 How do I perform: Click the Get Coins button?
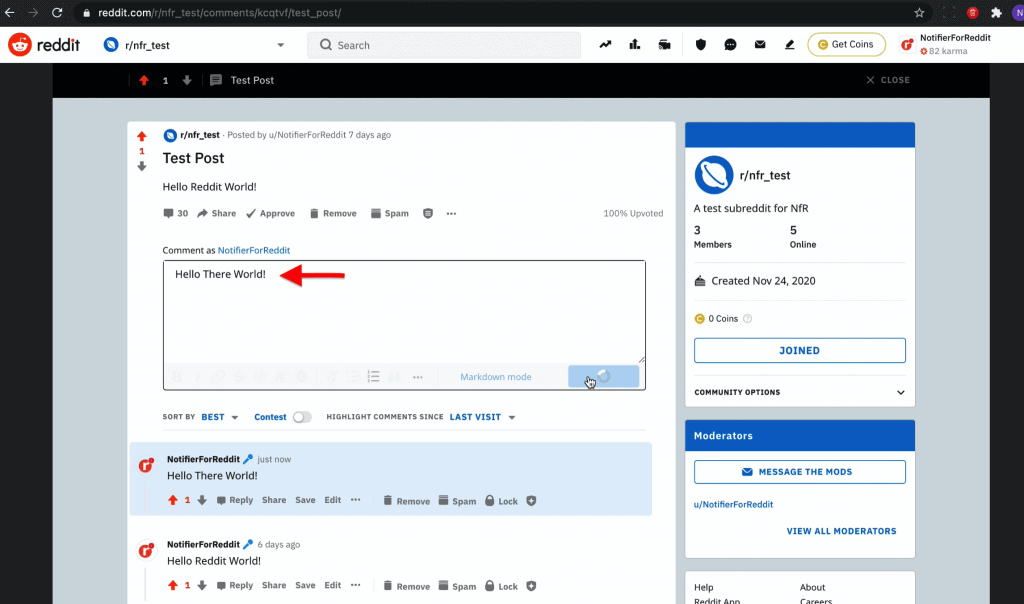(x=846, y=44)
